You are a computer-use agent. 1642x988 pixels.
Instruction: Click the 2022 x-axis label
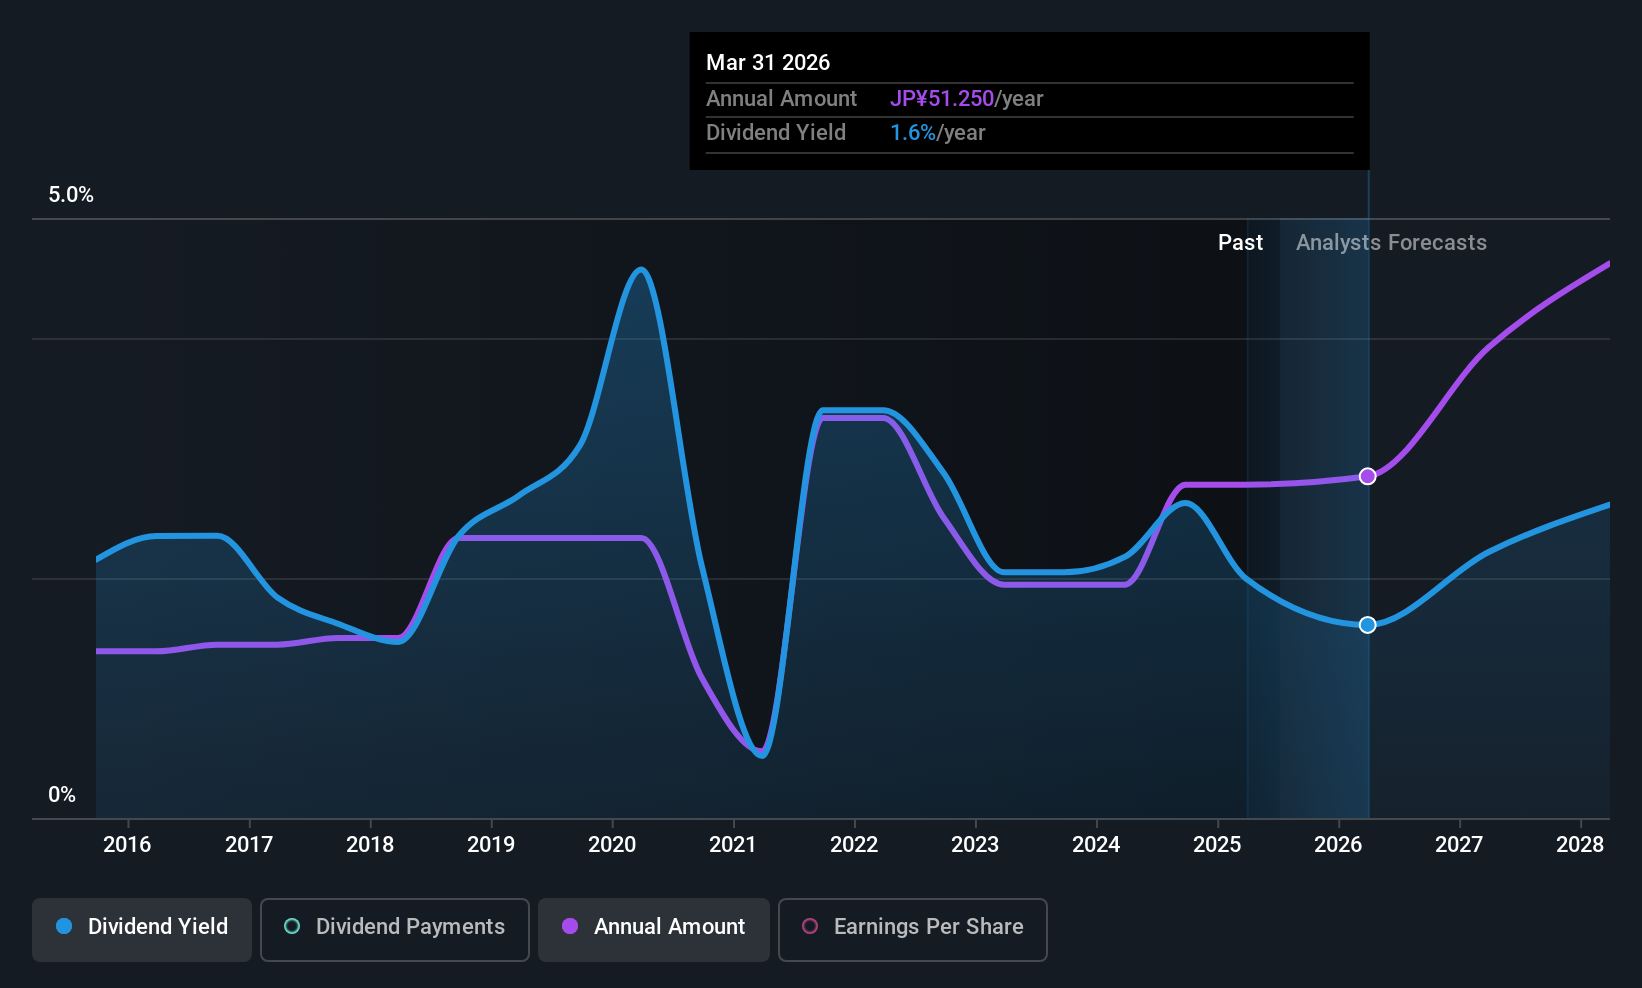coord(854,845)
